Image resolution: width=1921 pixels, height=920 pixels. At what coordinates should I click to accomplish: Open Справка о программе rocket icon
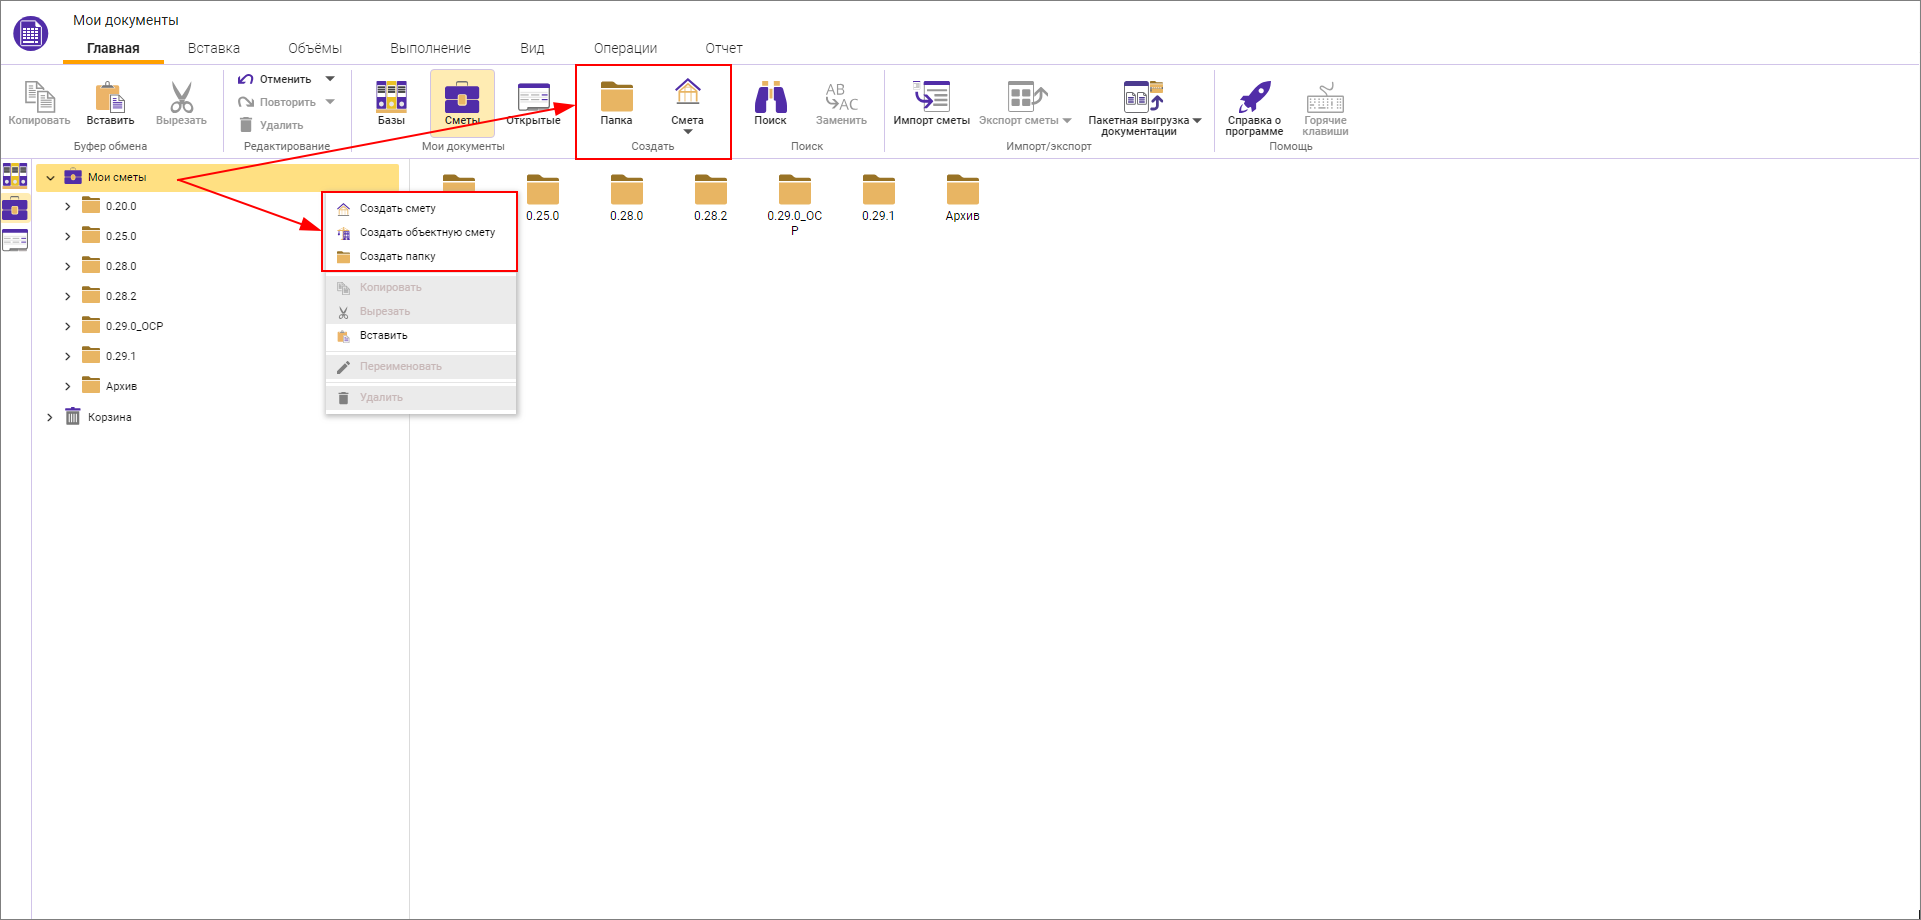tap(1254, 97)
